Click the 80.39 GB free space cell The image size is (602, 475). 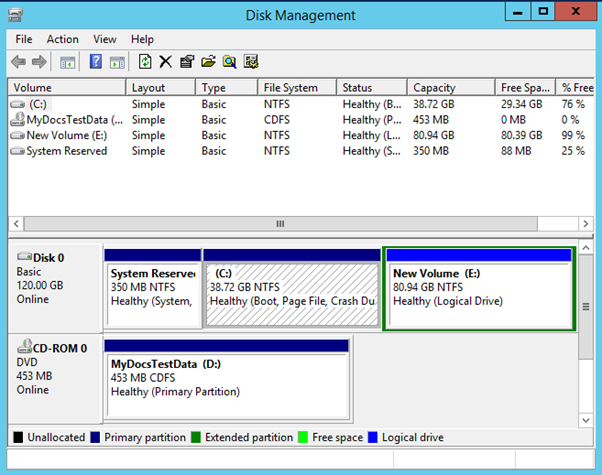pos(521,135)
